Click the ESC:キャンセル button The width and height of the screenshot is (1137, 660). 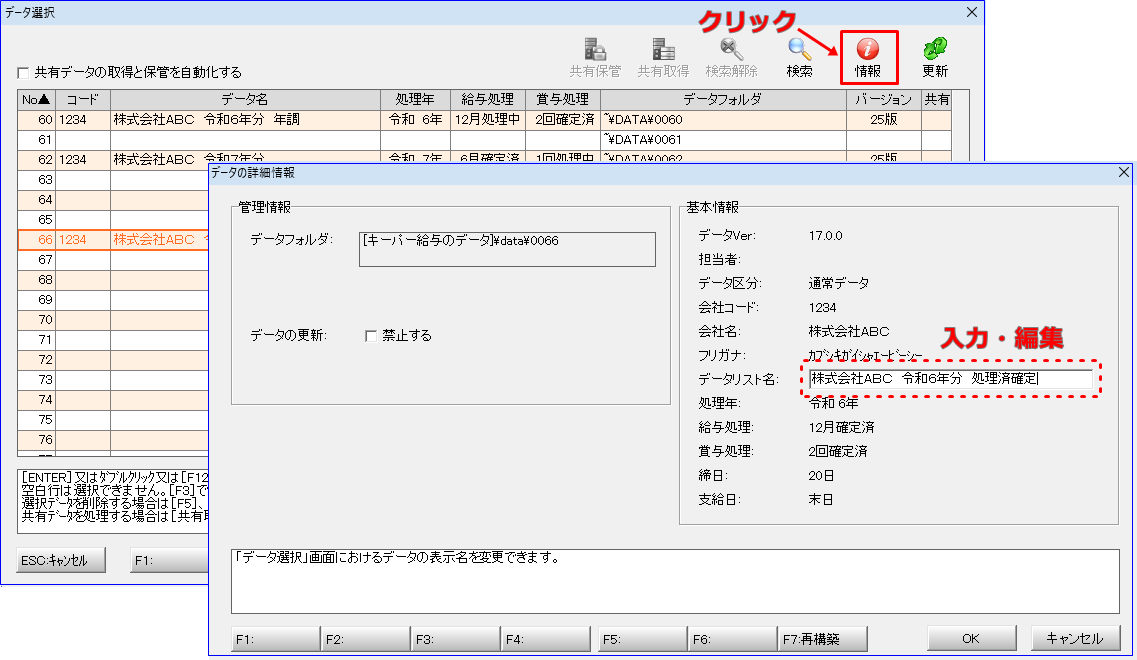(x=61, y=560)
